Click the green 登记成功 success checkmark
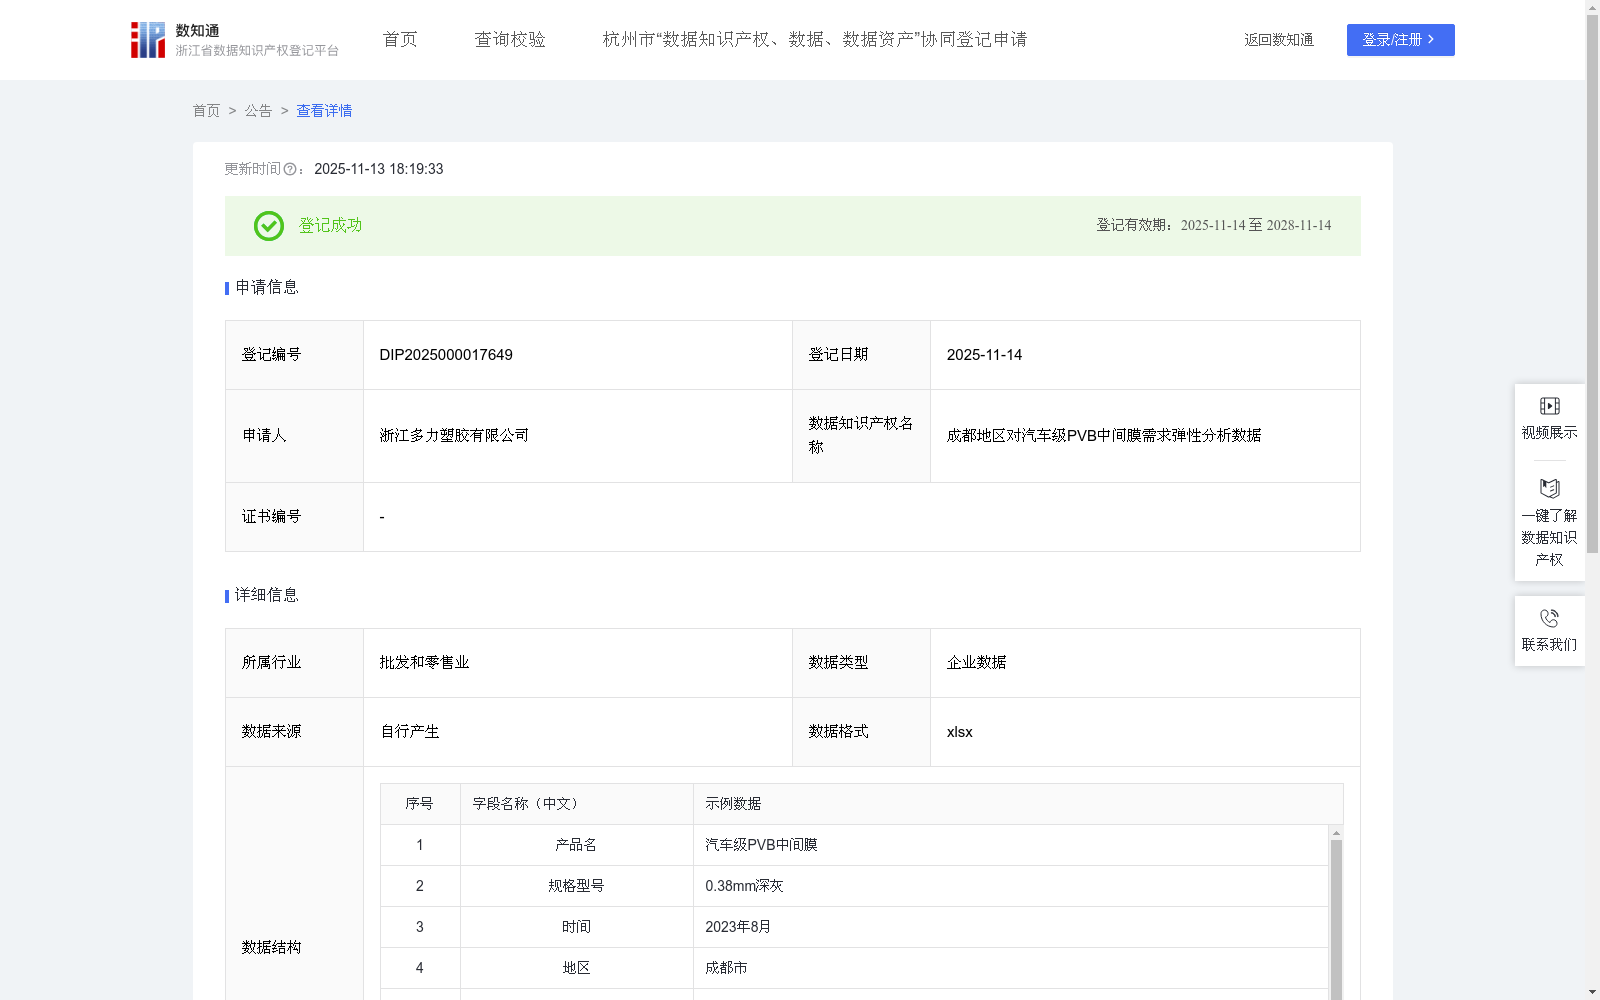The image size is (1600, 1000). point(268,226)
